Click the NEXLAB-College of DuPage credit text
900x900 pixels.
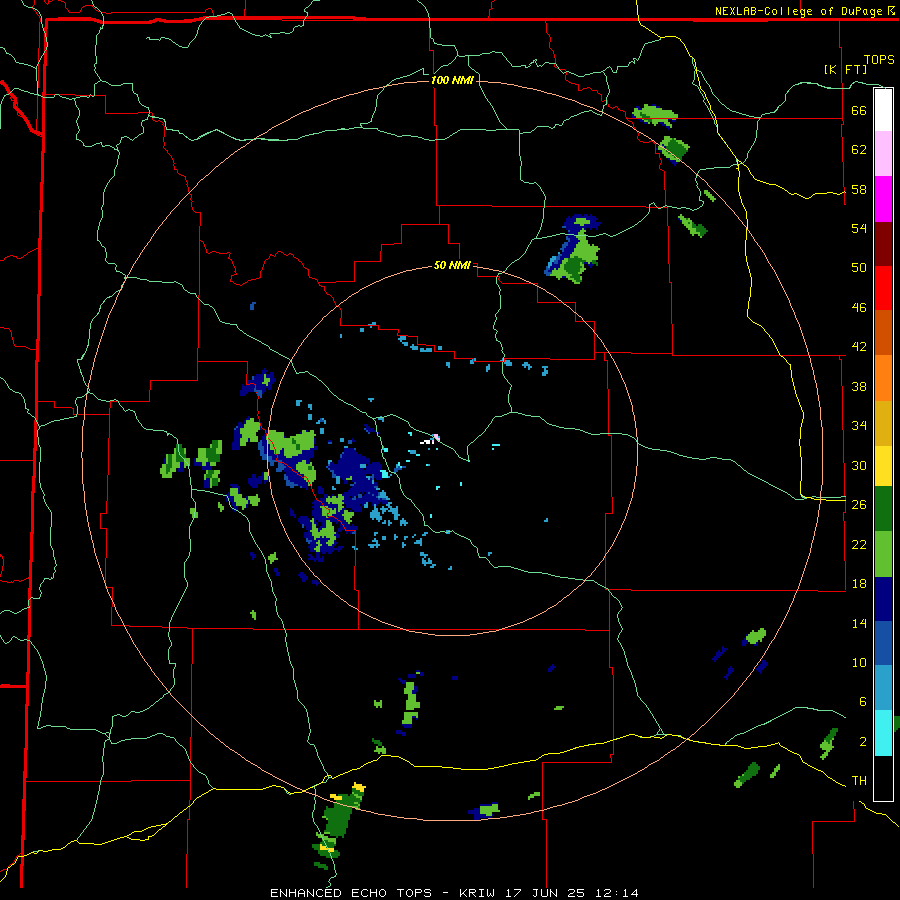coord(800,11)
